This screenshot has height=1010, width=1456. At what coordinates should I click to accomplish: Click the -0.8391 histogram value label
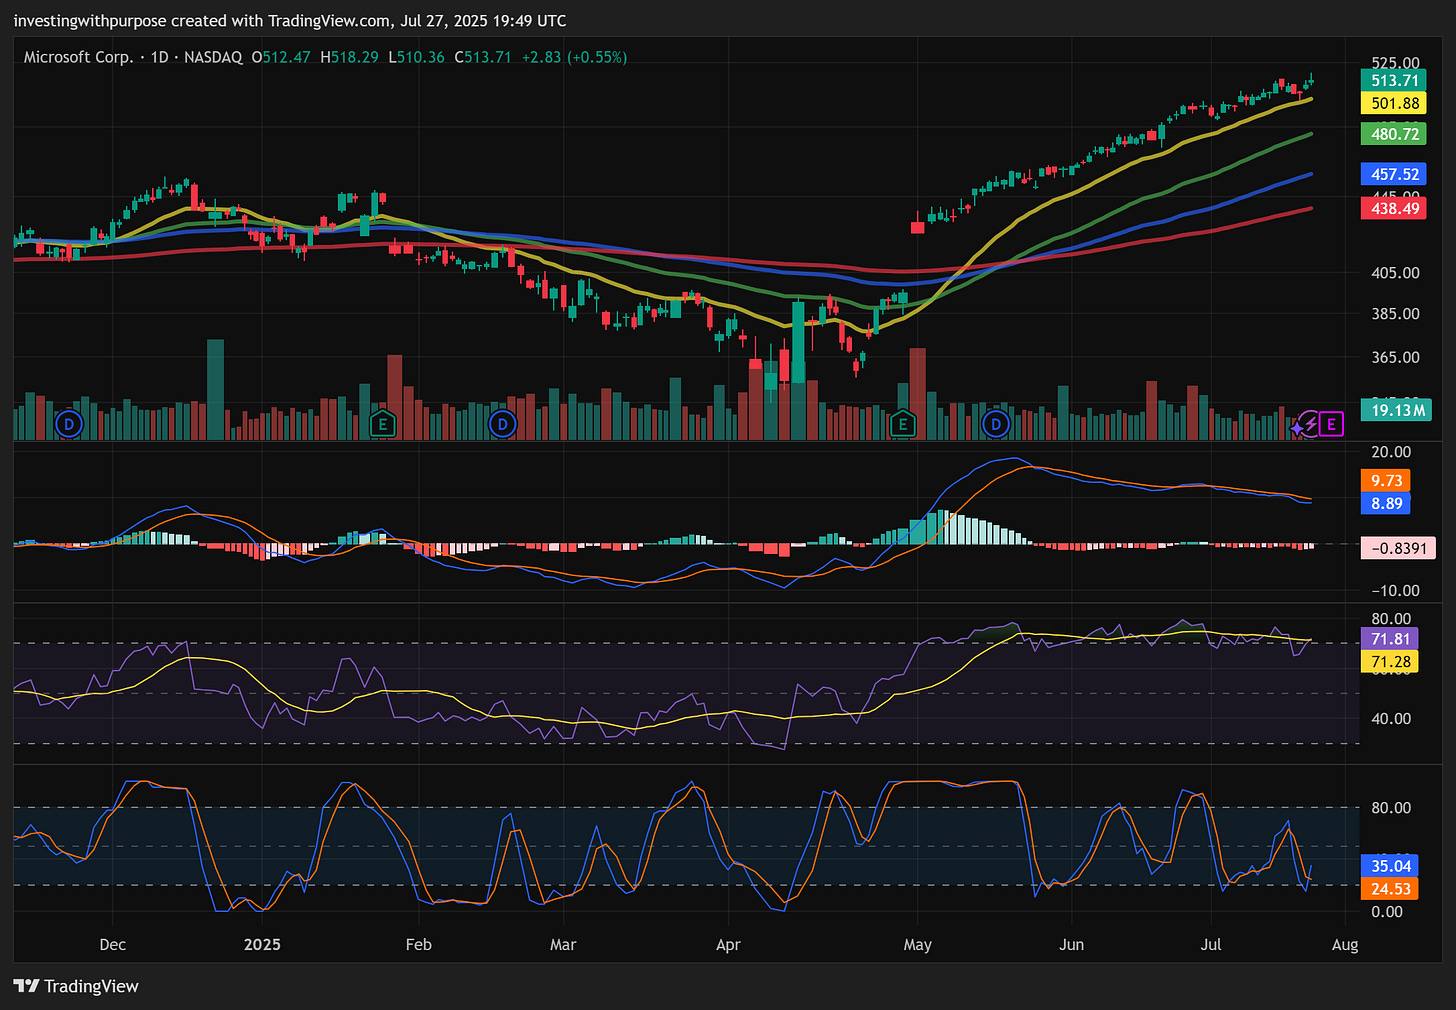[x=1398, y=548]
